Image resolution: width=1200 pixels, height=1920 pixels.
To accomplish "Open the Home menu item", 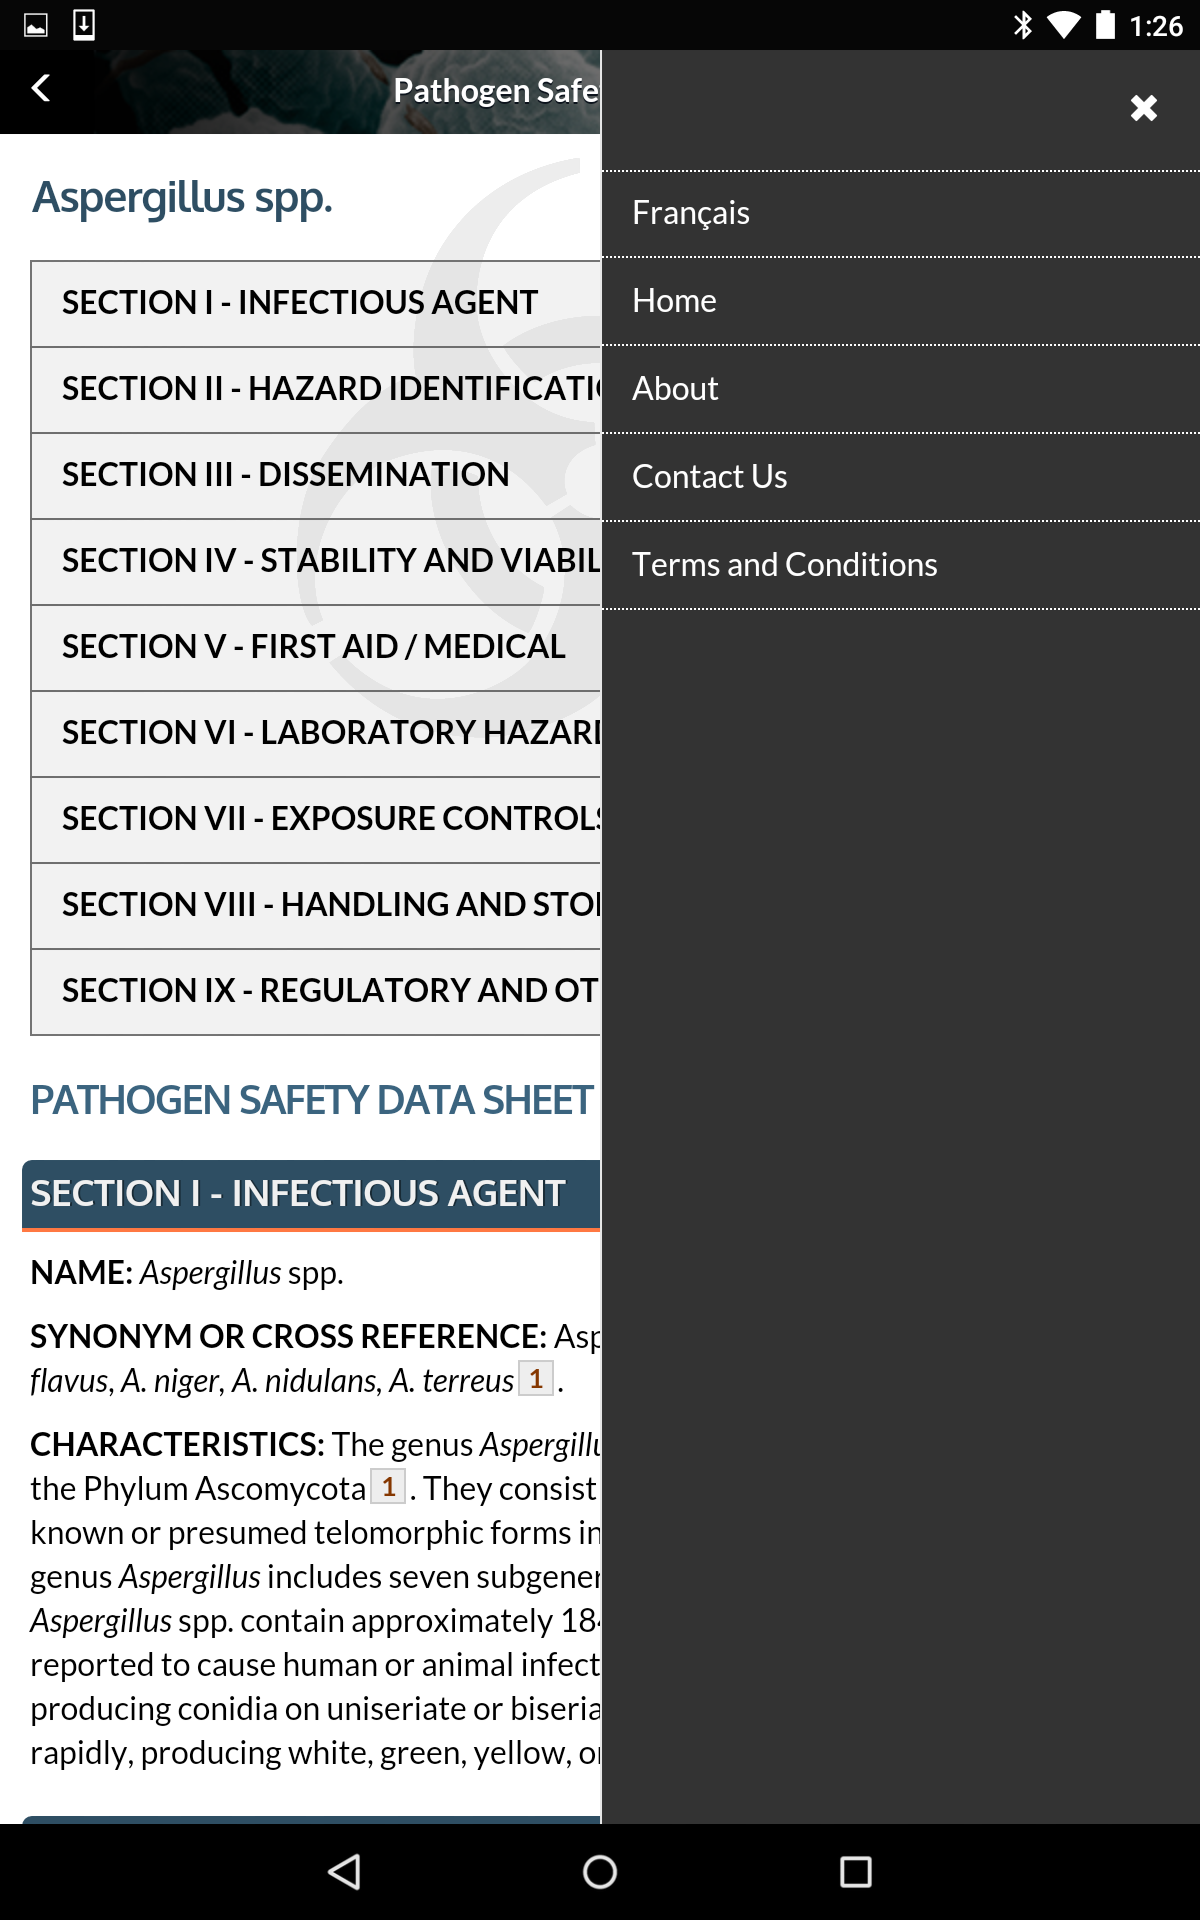I will click(x=901, y=301).
